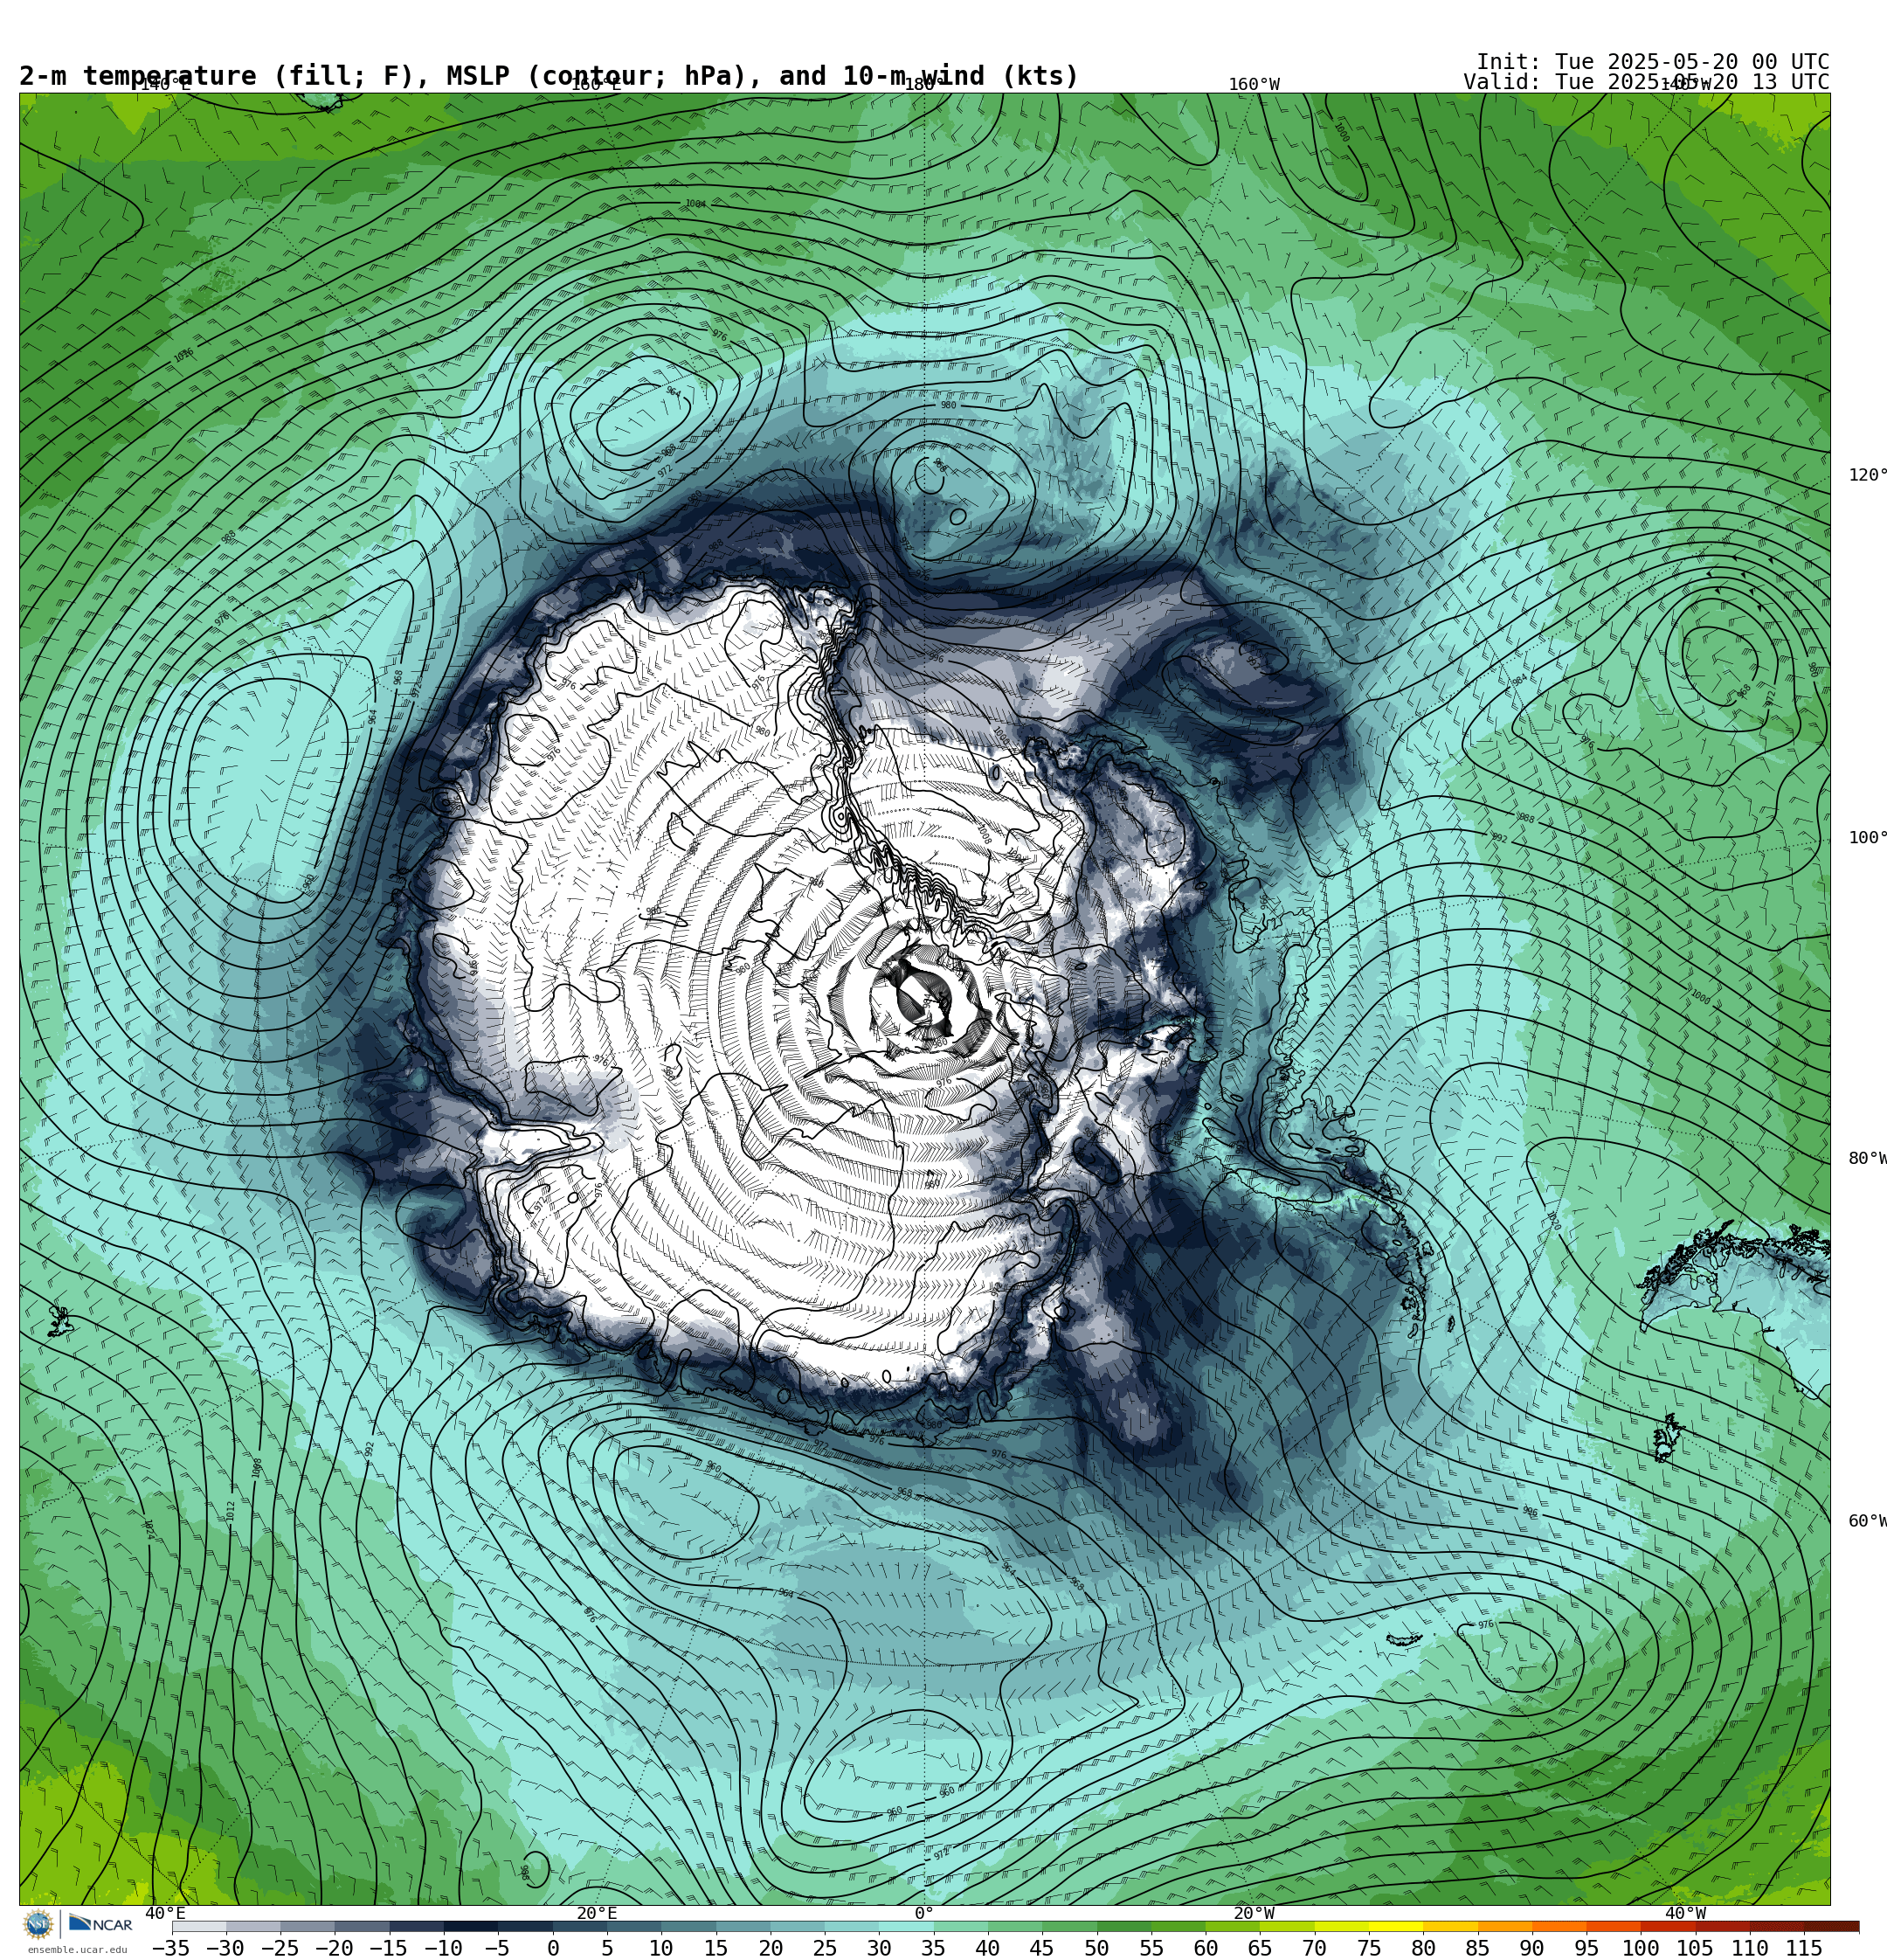
Task: Click the -35 colorbar label
Action: [171, 1948]
